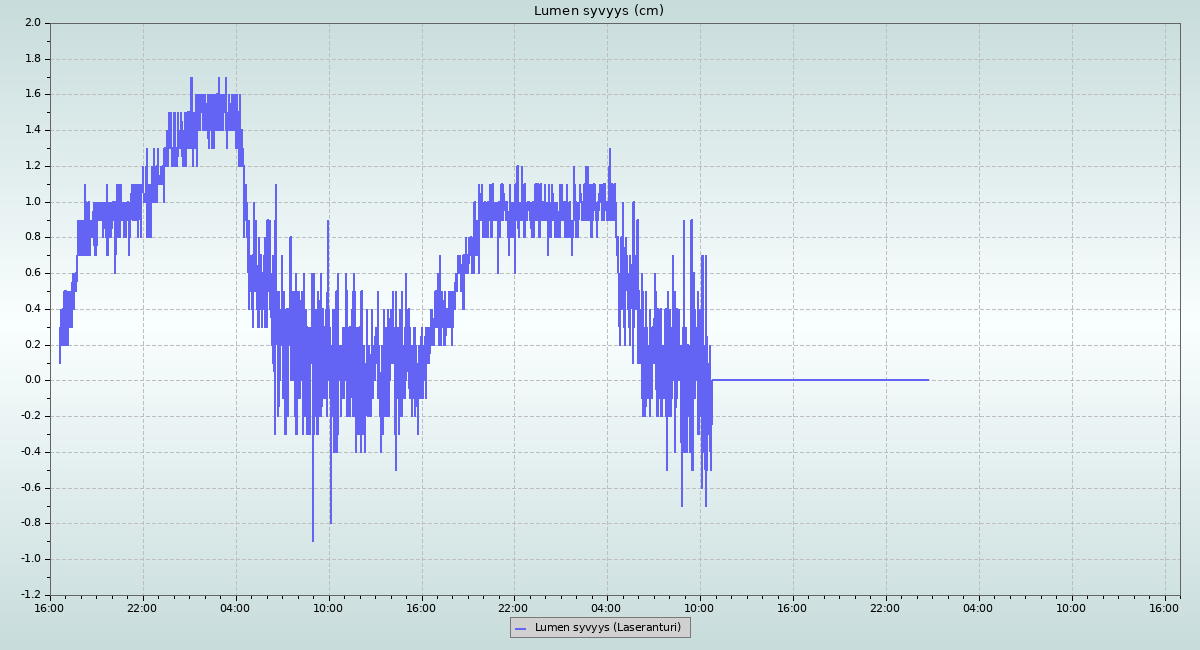1200x650 pixels.
Task: Click the last 10:00 label on the time axis
Action: coord(1071,608)
